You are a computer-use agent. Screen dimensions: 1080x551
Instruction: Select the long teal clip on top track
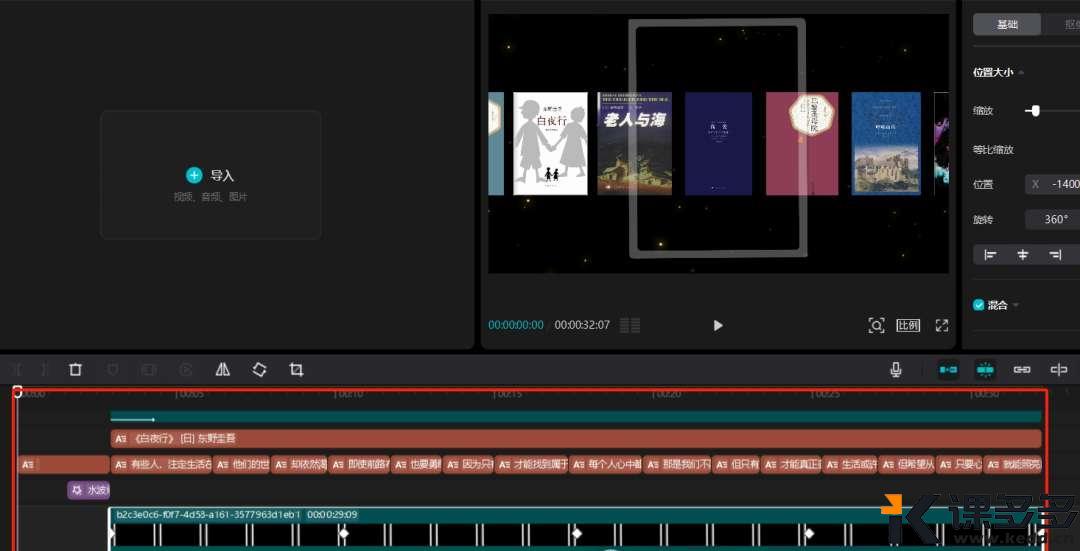[x=575, y=417]
